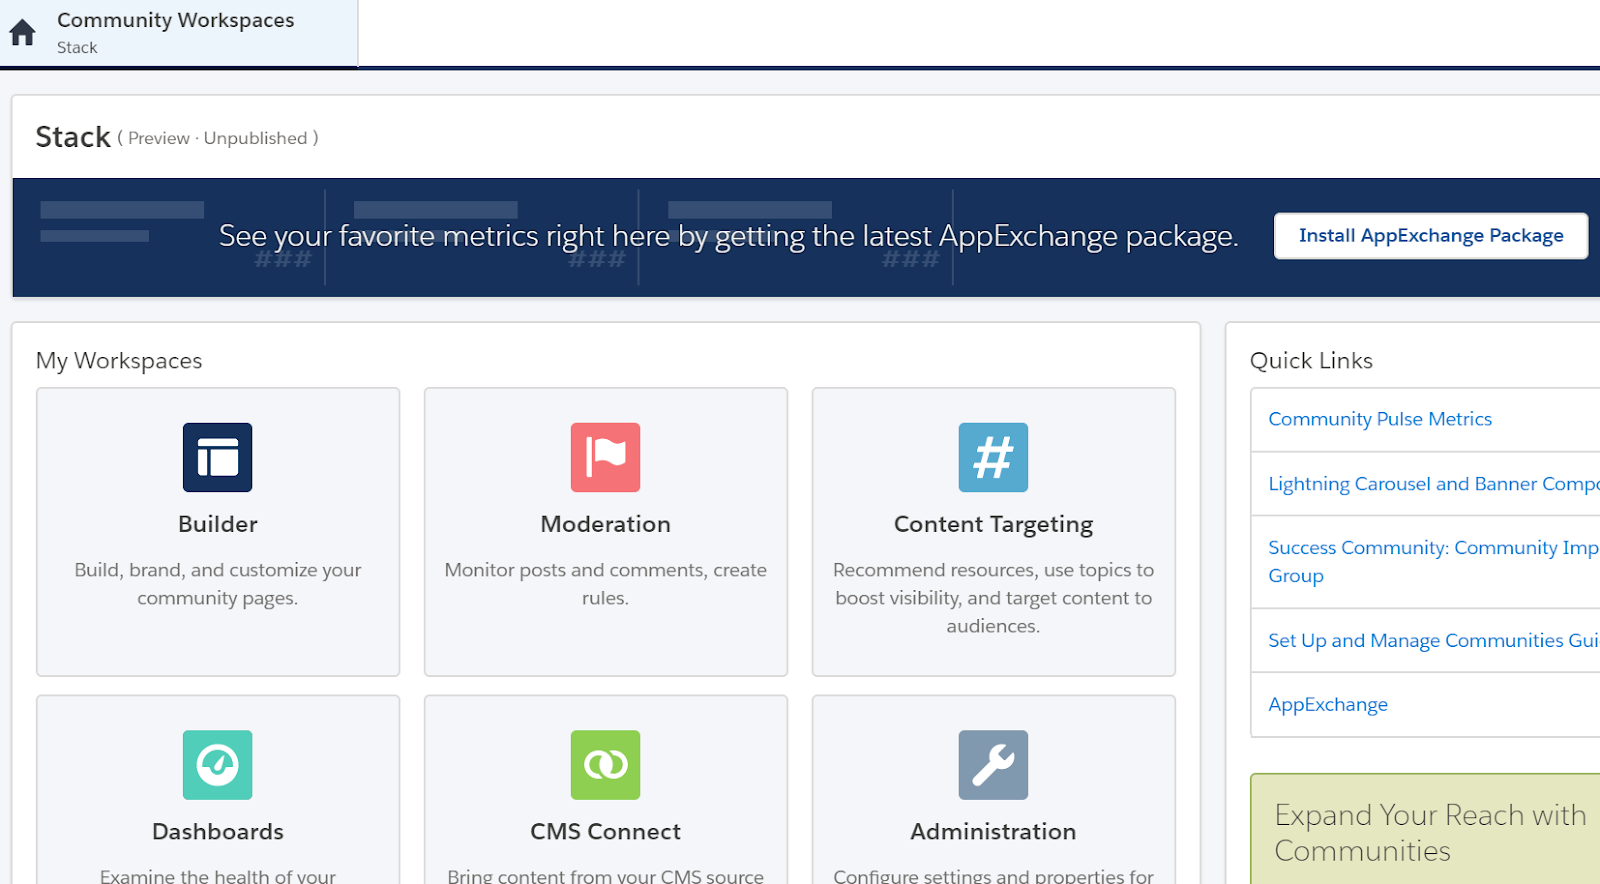Click the Administration tile title
The width and height of the screenshot is (1600, 884).
[x=993, y=832]
